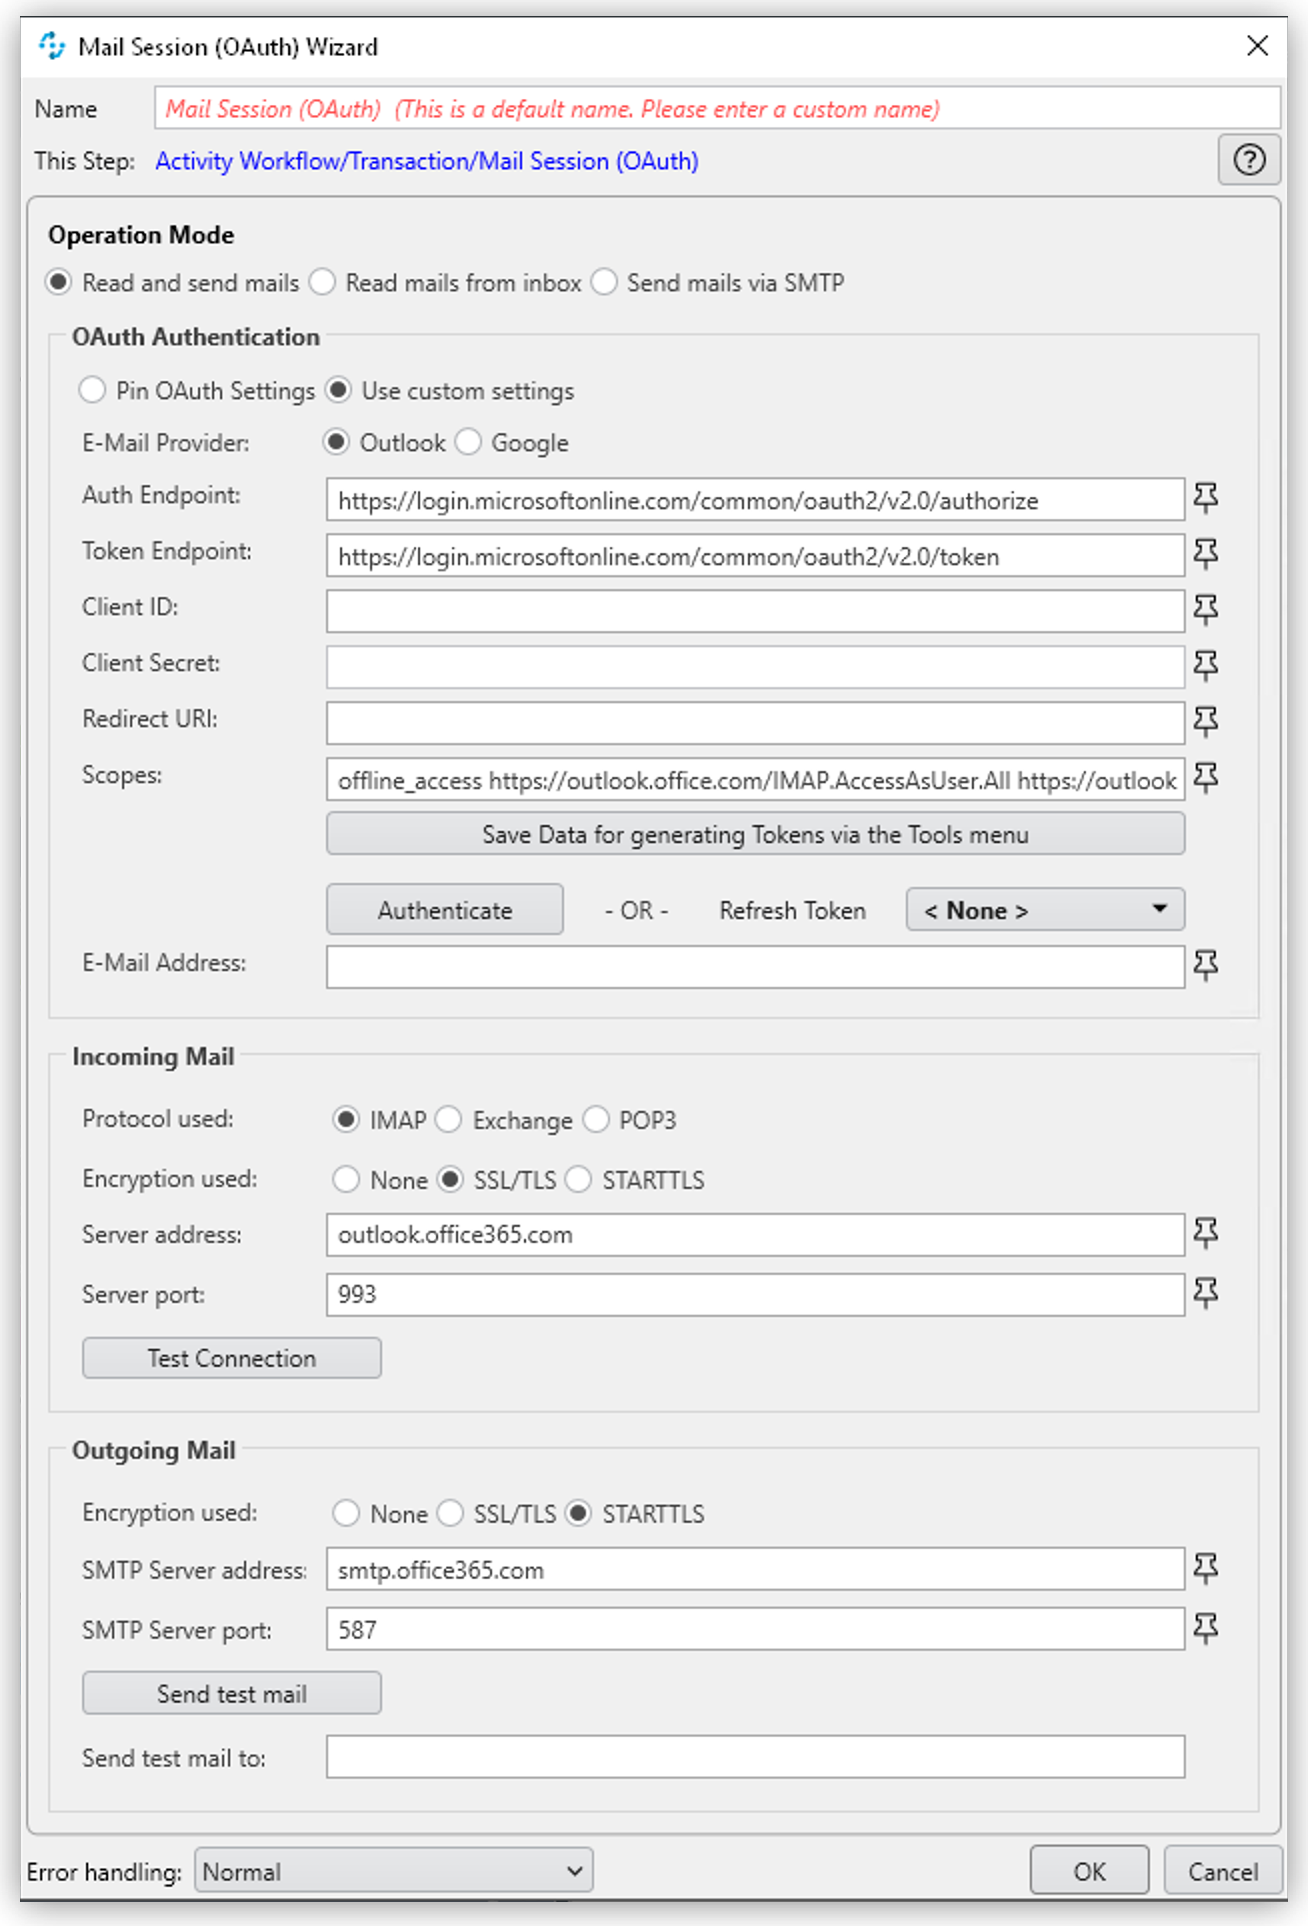Click the Scopes input field
The height and width of the screenshot is (1926, 1308).
tap(755, 779)
